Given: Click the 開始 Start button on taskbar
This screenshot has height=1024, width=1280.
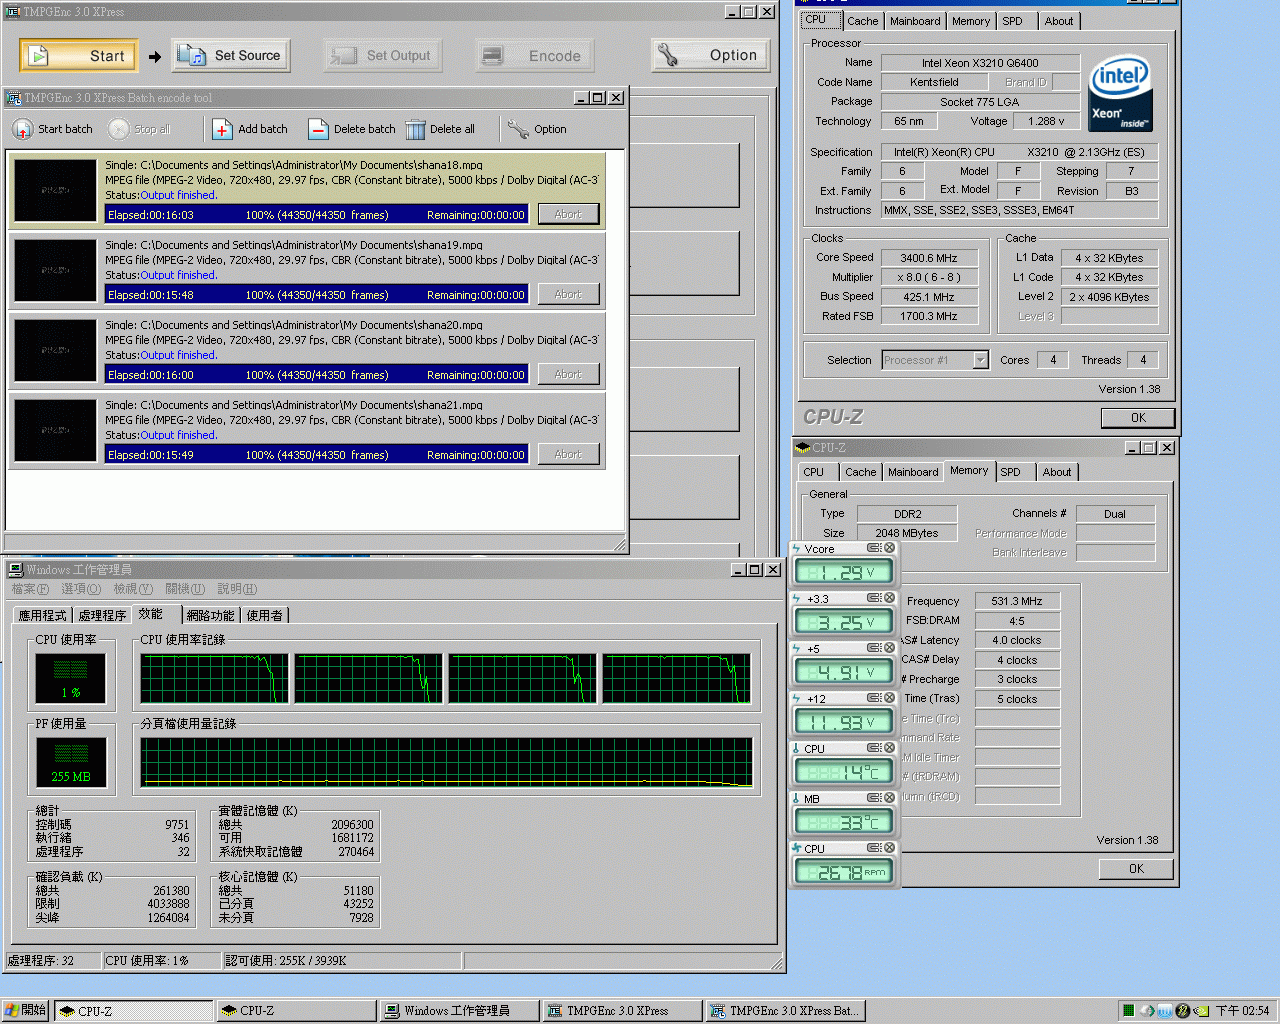Looking at the screenshot, I should click(x=26, y=1011).
